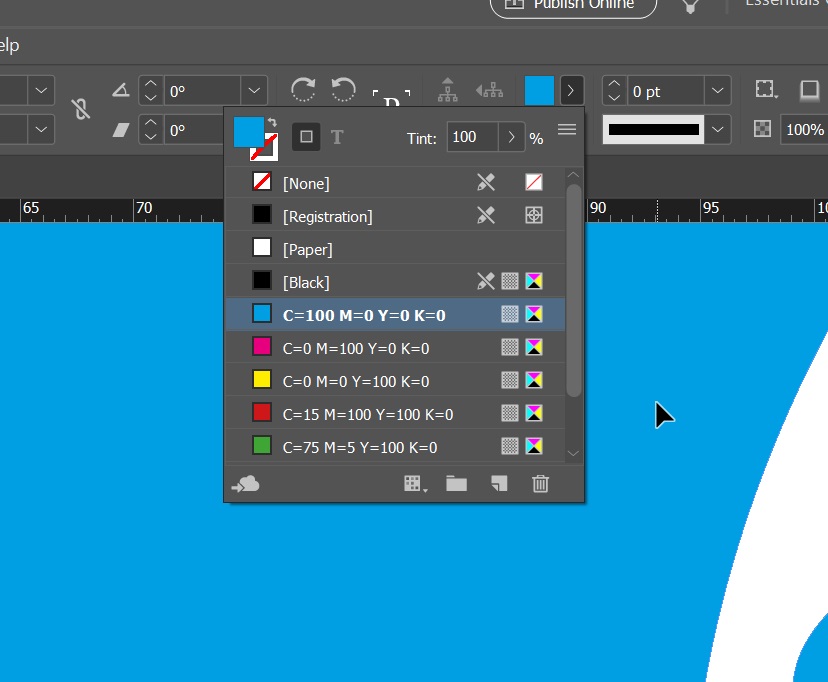This screenshot has width=828, height=682.
Task: Create a new color group folder
Action: click(457, 484)
